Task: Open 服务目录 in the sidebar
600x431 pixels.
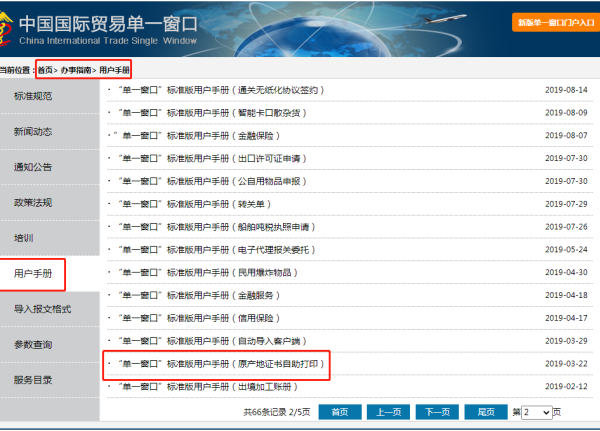Action: (x=33, y=380)
